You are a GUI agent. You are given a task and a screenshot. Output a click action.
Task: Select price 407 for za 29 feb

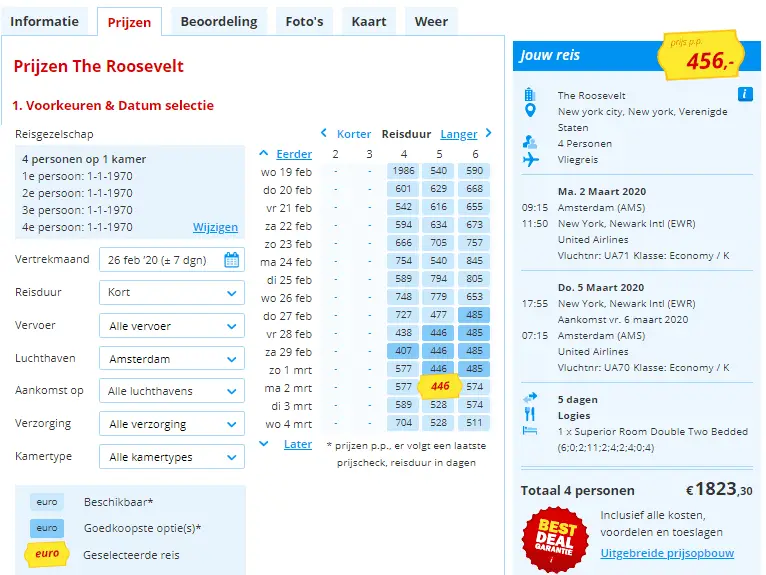404,351
